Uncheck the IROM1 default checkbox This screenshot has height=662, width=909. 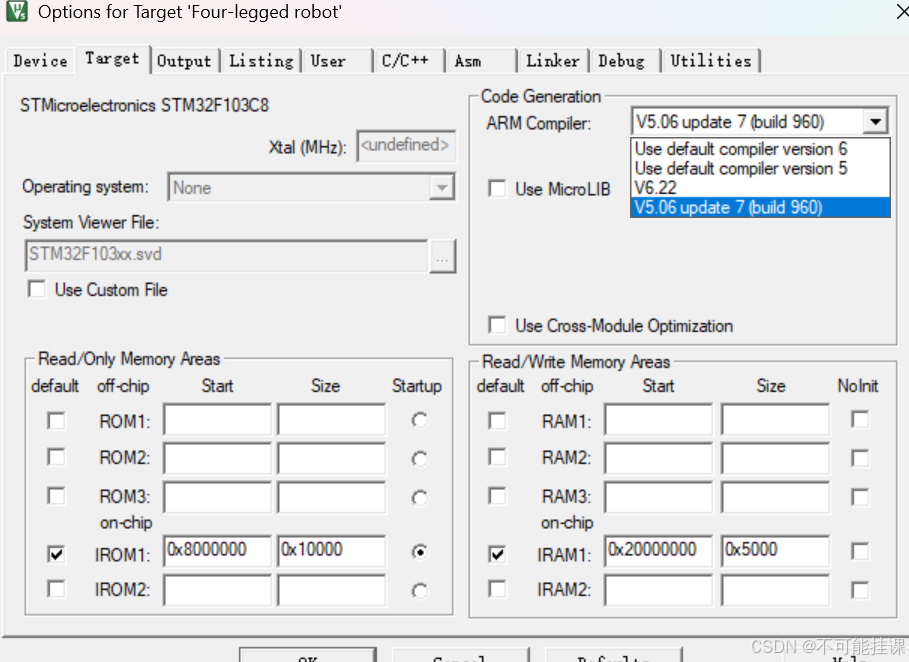click(x=56, y=554)
